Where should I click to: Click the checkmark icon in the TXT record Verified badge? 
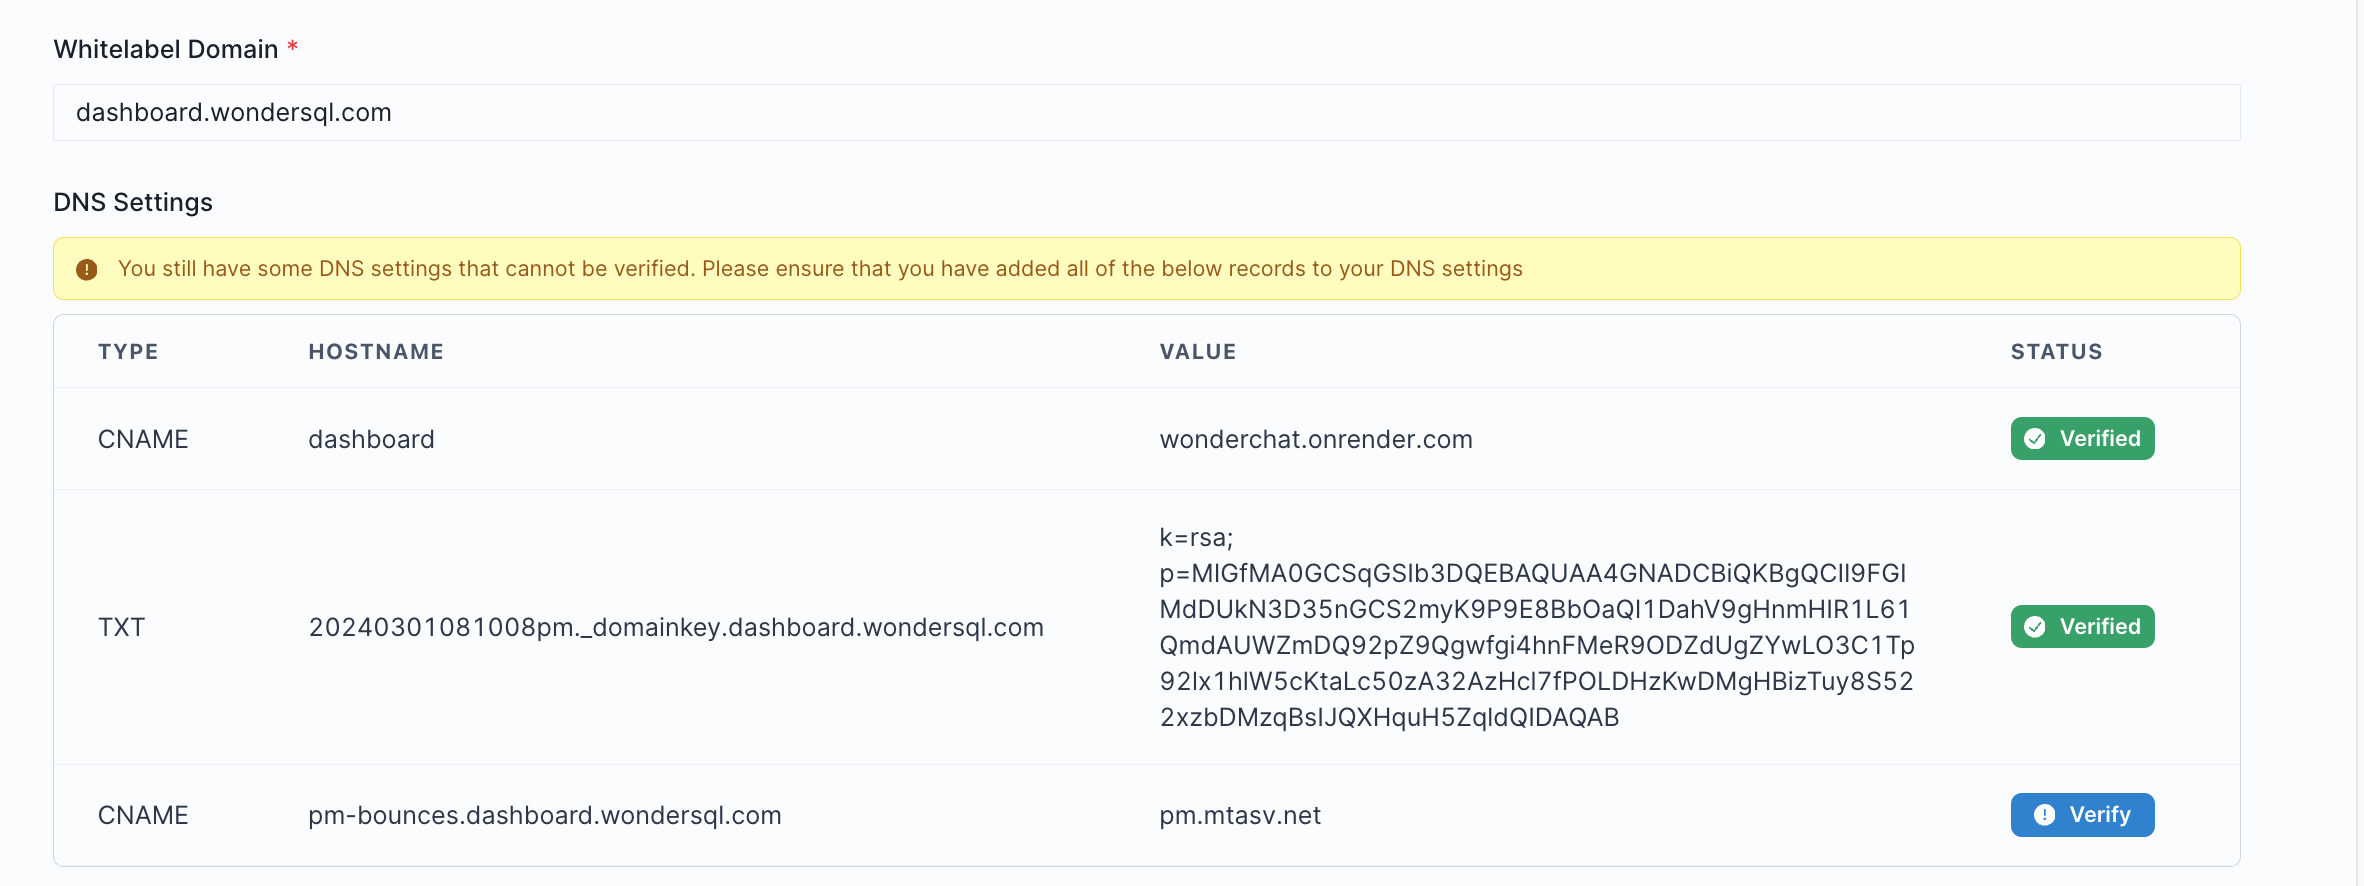click(x=2034, y=627)
